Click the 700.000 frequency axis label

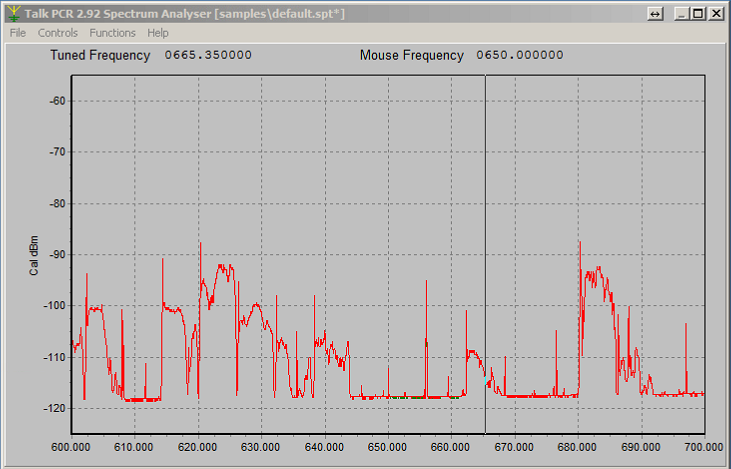[704, 447]
